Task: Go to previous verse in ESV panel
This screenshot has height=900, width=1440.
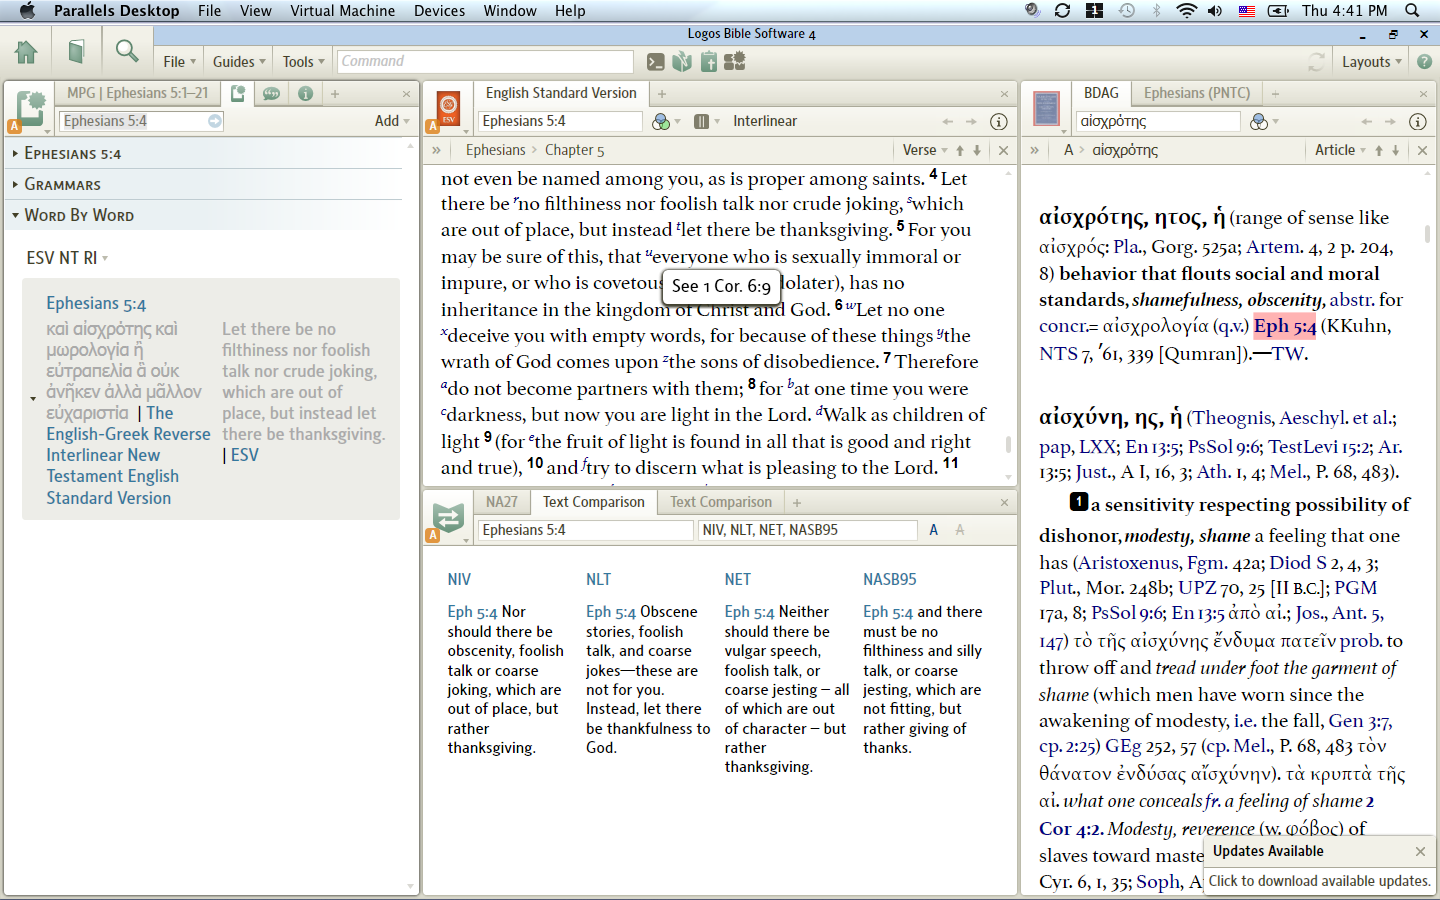Action: point(960,151)
